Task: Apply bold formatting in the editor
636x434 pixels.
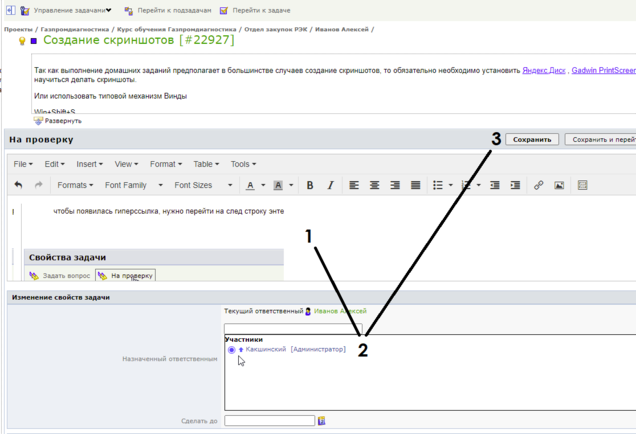Action: pos(310,185)
